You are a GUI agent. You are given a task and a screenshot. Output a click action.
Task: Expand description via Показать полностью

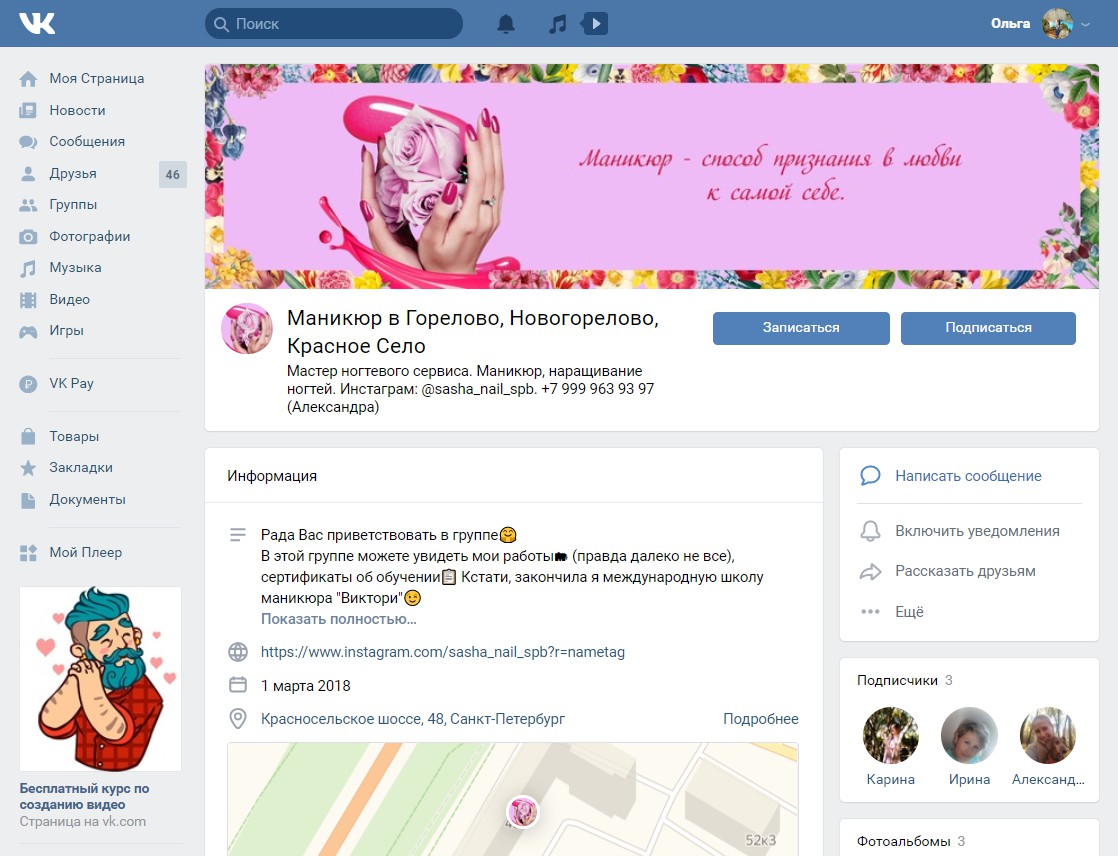coord(339,619)
